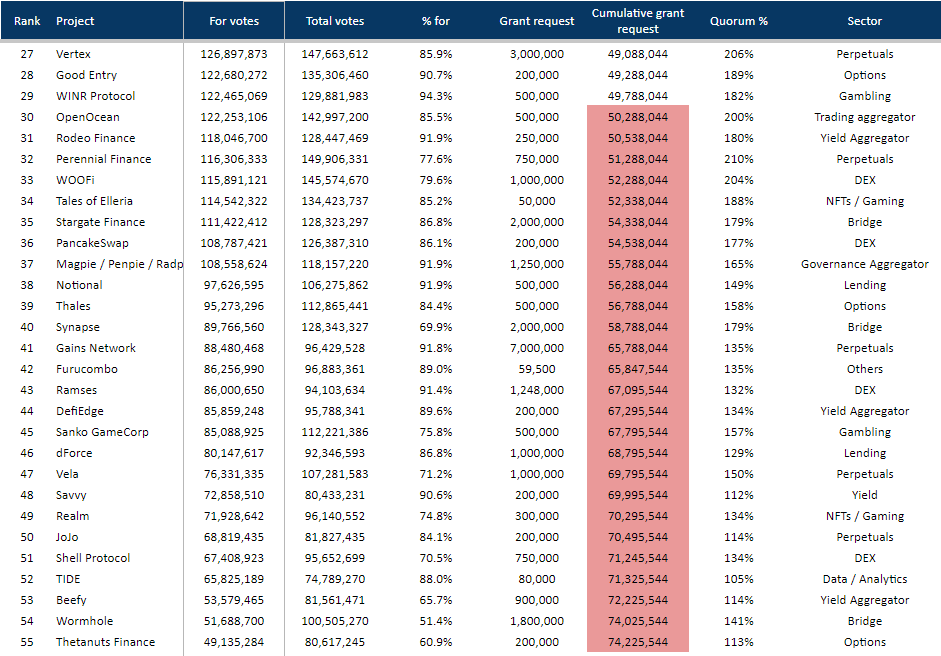Click the 51.4% for cell

point(436,621)
